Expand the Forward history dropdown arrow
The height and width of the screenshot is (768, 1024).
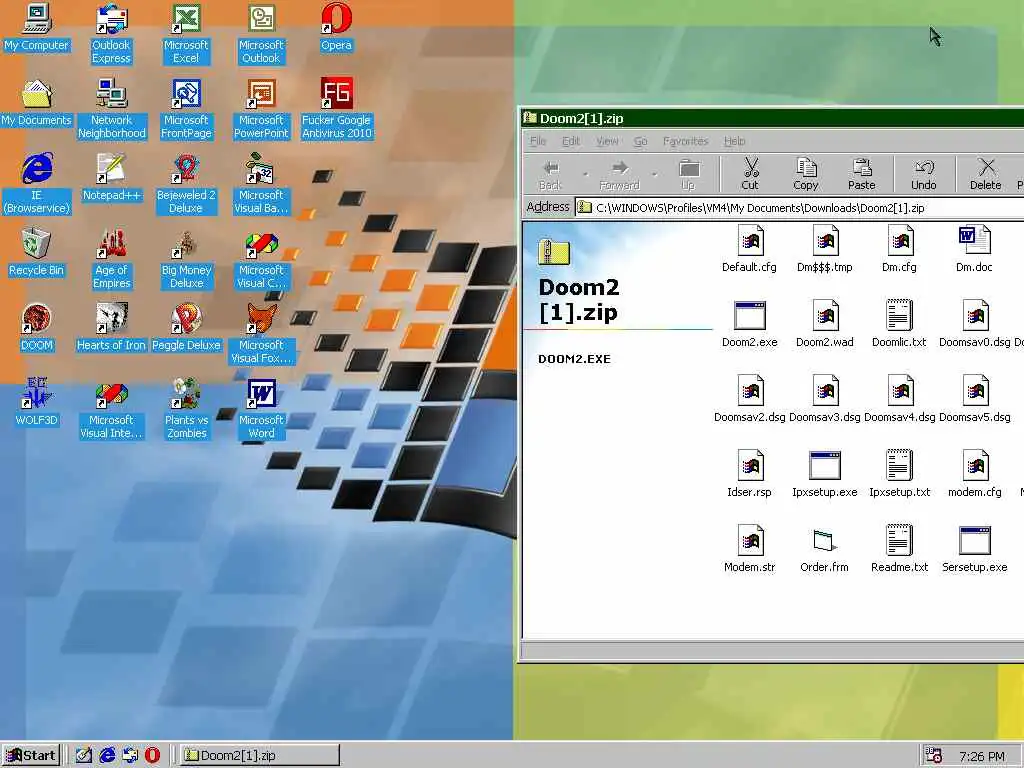click(x=654, y=174)
